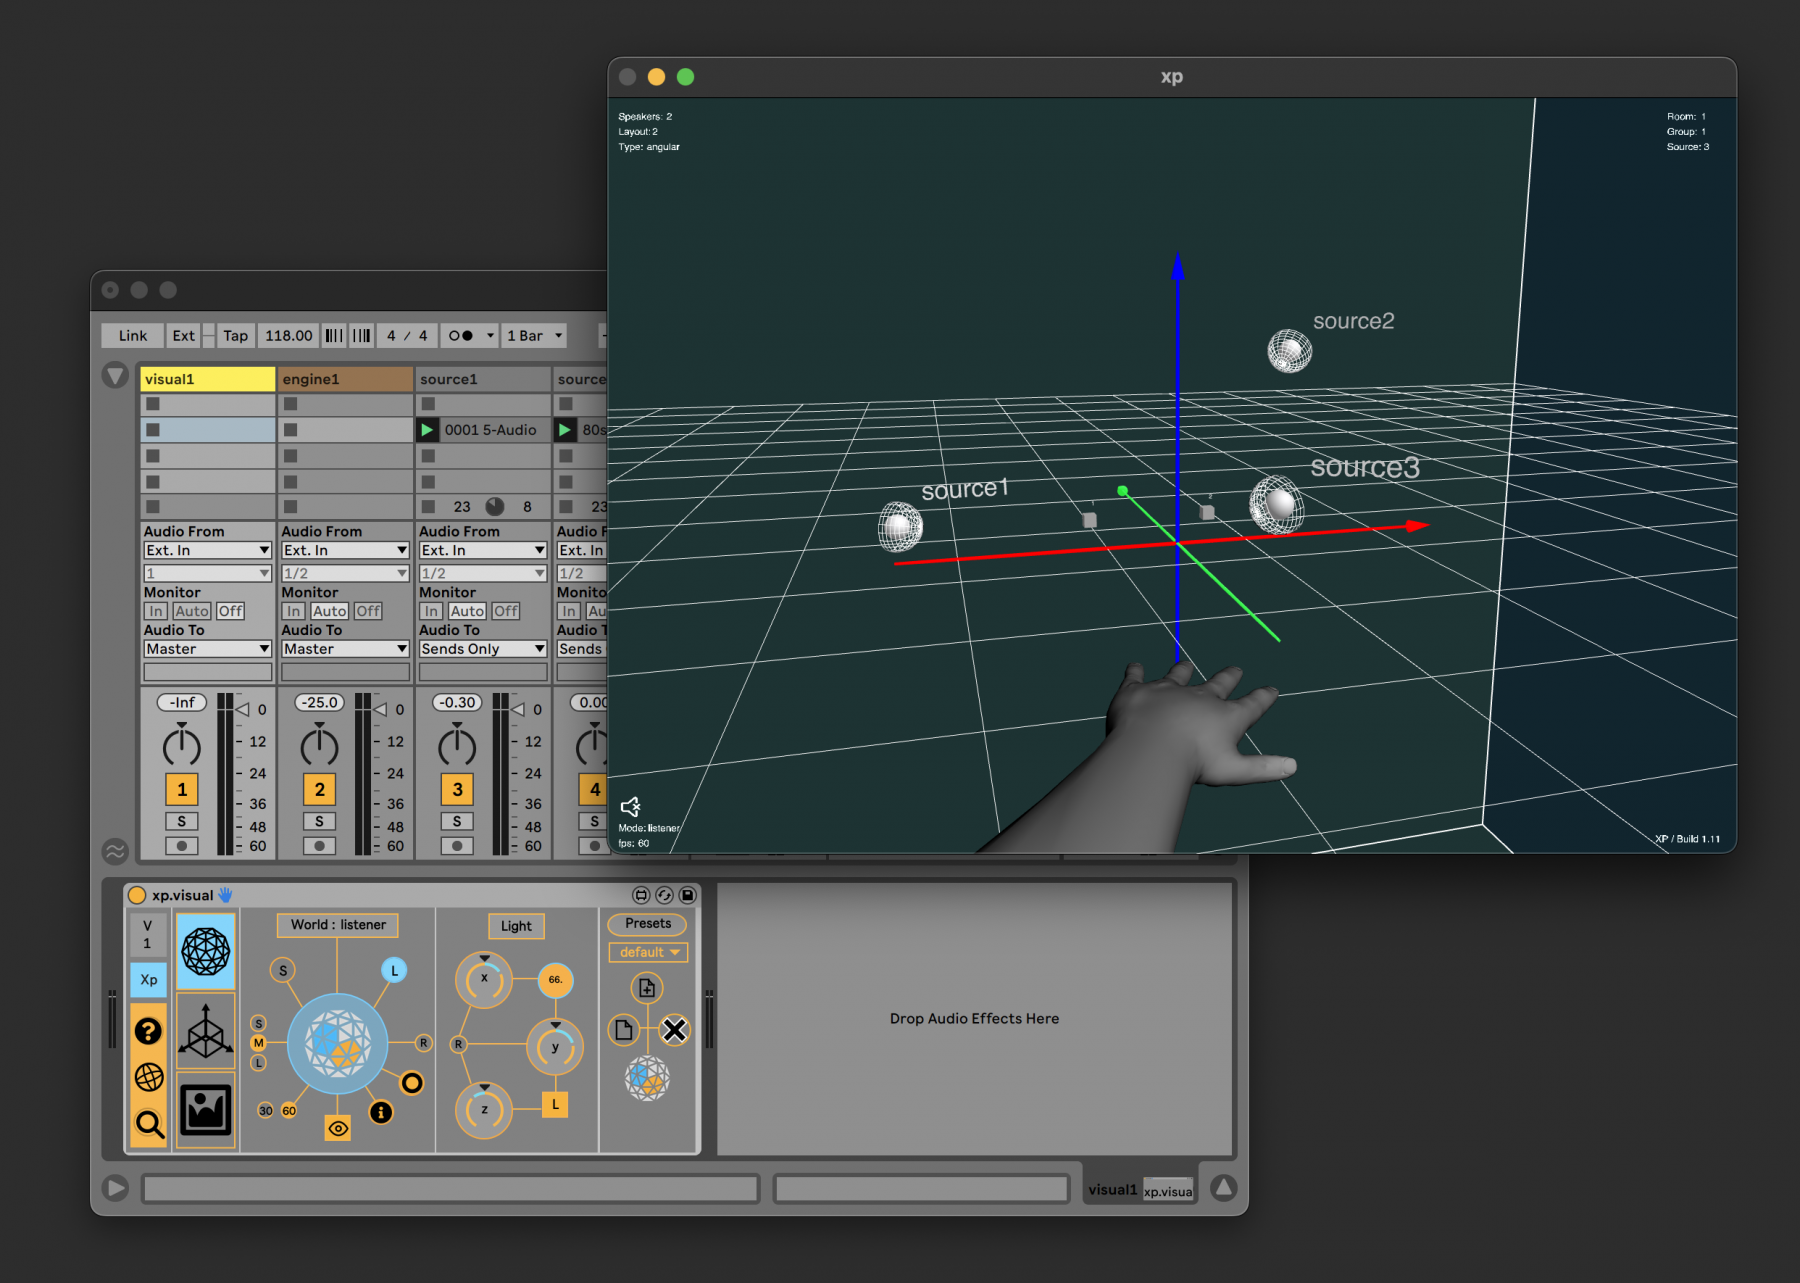Click the magnifying glass icon in xp.visual
Viewport: 1800px width, 1283px height.
pos(149,1124)
